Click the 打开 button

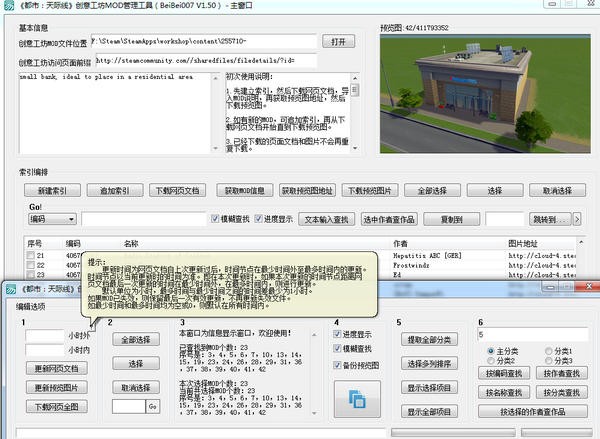(x=338, y=42)
